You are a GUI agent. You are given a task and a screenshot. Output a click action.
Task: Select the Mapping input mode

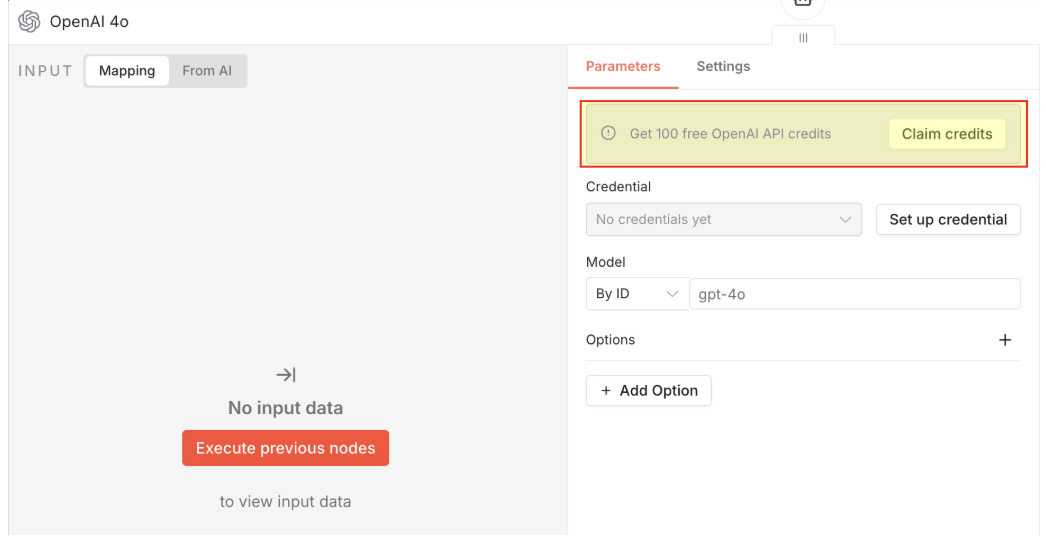(x=127, y=71)
